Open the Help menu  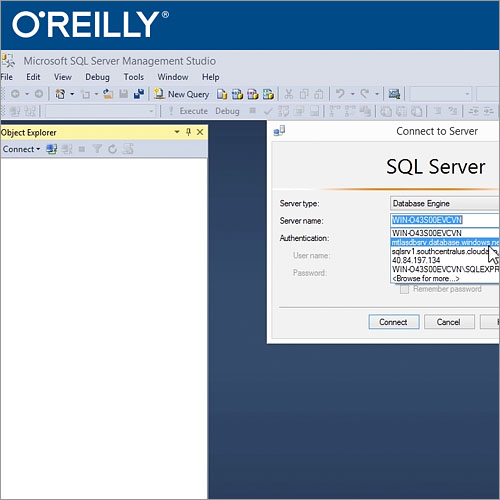(211, 77)
